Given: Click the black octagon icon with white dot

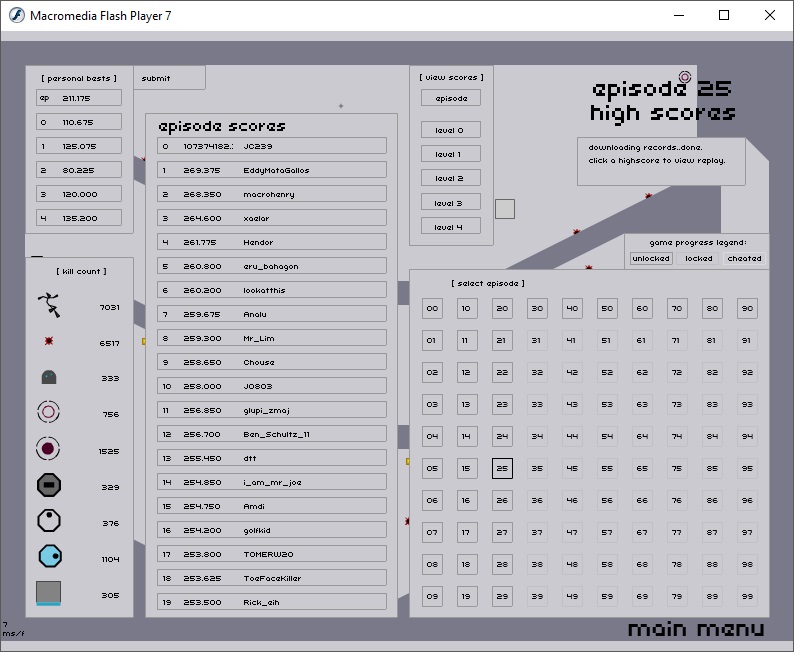Looking at the screenshot, I should [x=49, y=521].
